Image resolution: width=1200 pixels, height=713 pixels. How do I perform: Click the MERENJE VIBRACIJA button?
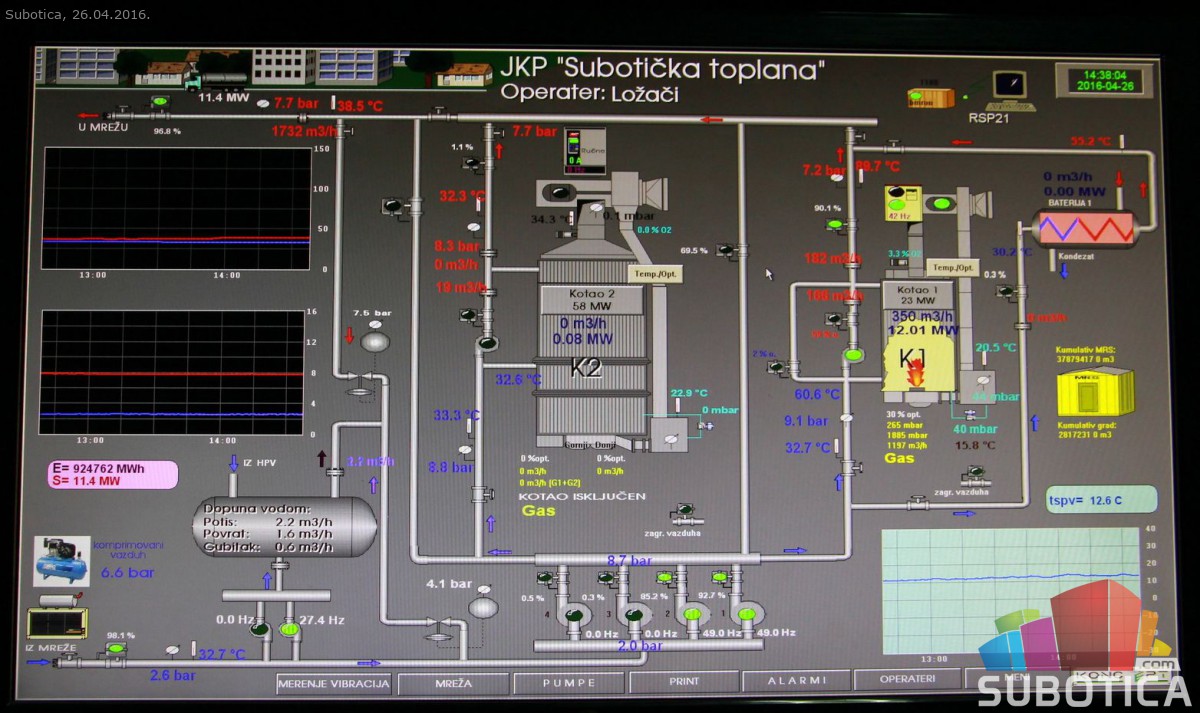tap(333, 683)
